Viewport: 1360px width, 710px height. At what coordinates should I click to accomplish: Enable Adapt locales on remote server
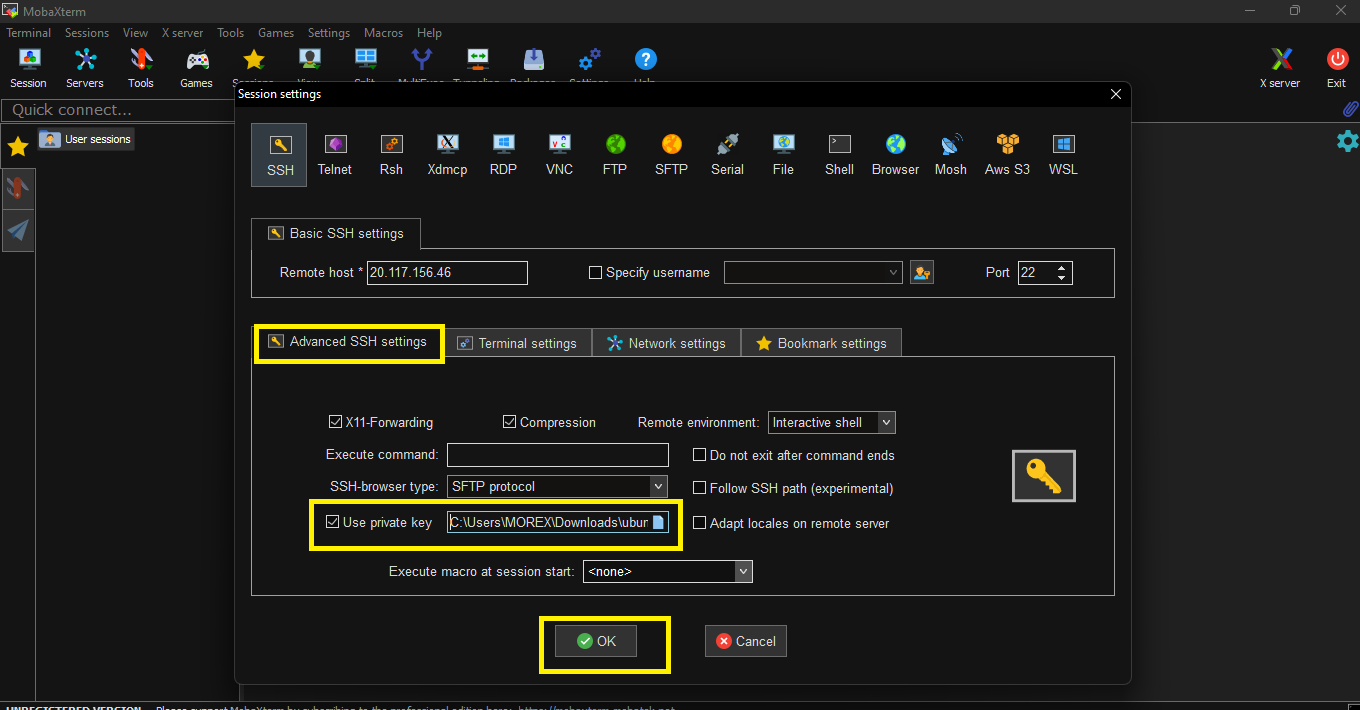(x=700, y=523)
